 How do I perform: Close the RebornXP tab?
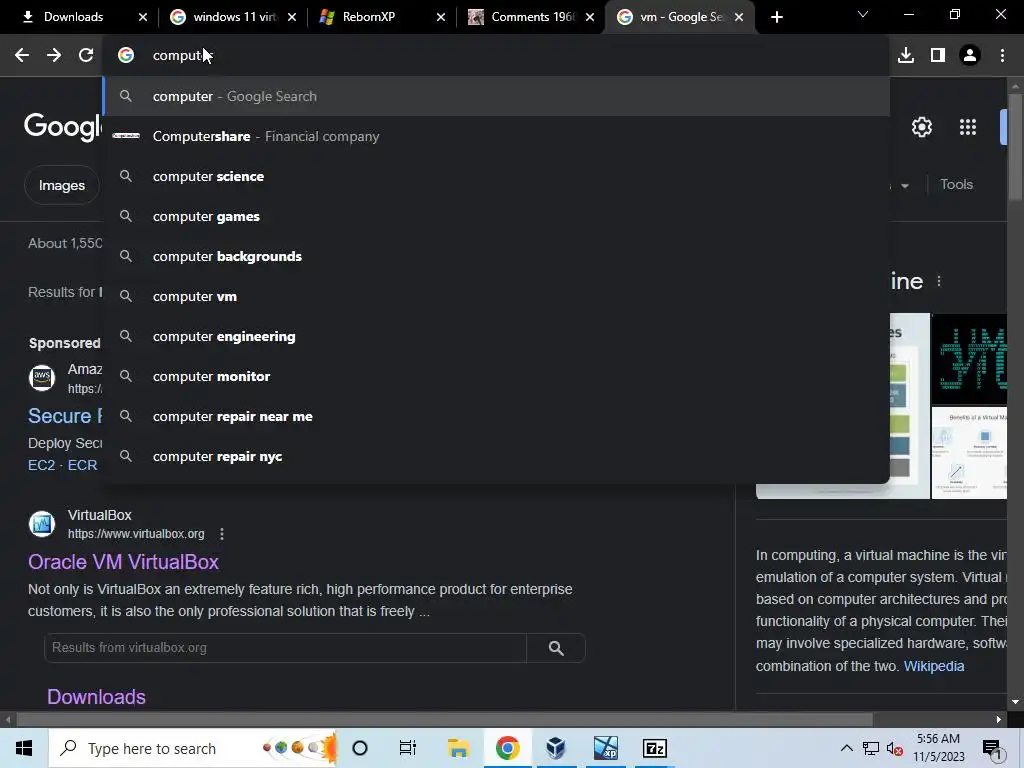pyautogui.click(x=441, y=17)
